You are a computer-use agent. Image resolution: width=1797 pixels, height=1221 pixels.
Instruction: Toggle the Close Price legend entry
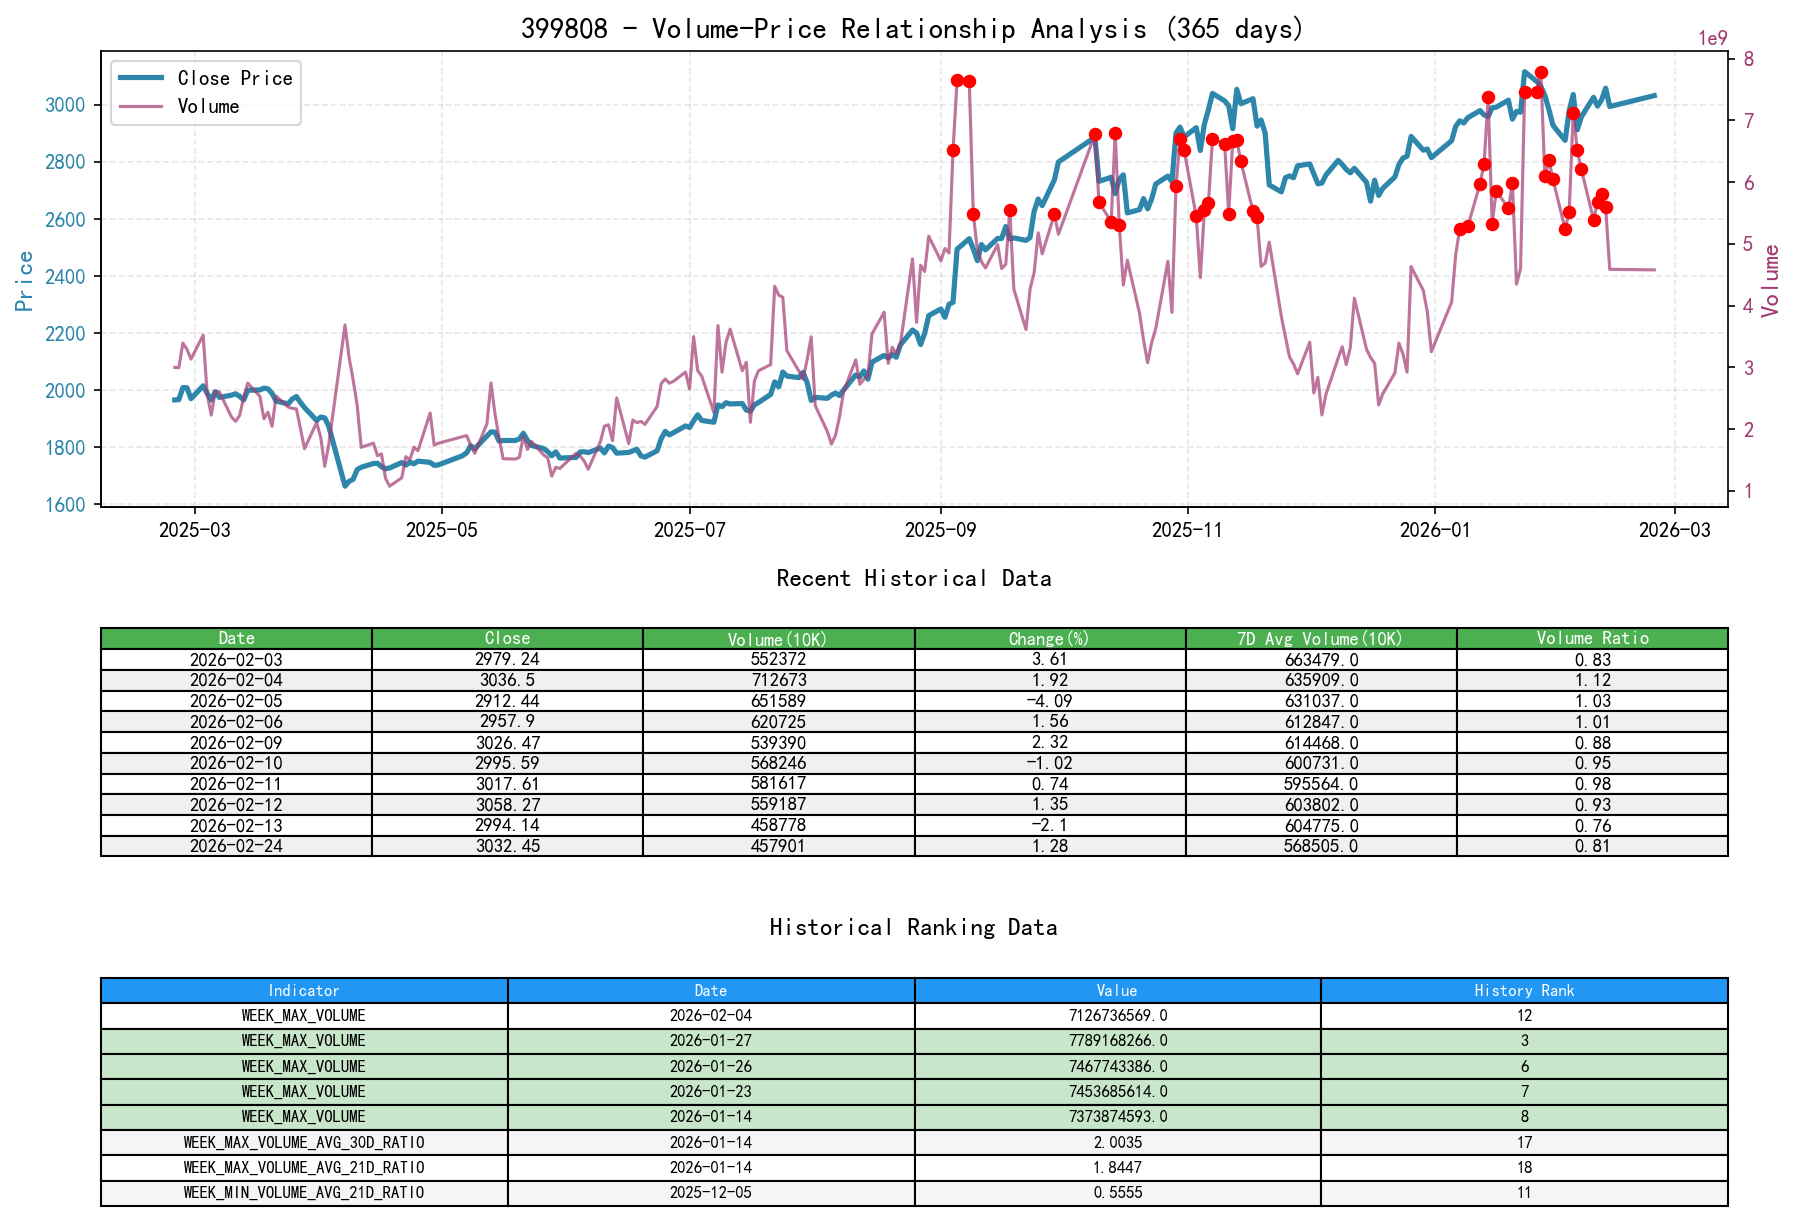(235, 78)
